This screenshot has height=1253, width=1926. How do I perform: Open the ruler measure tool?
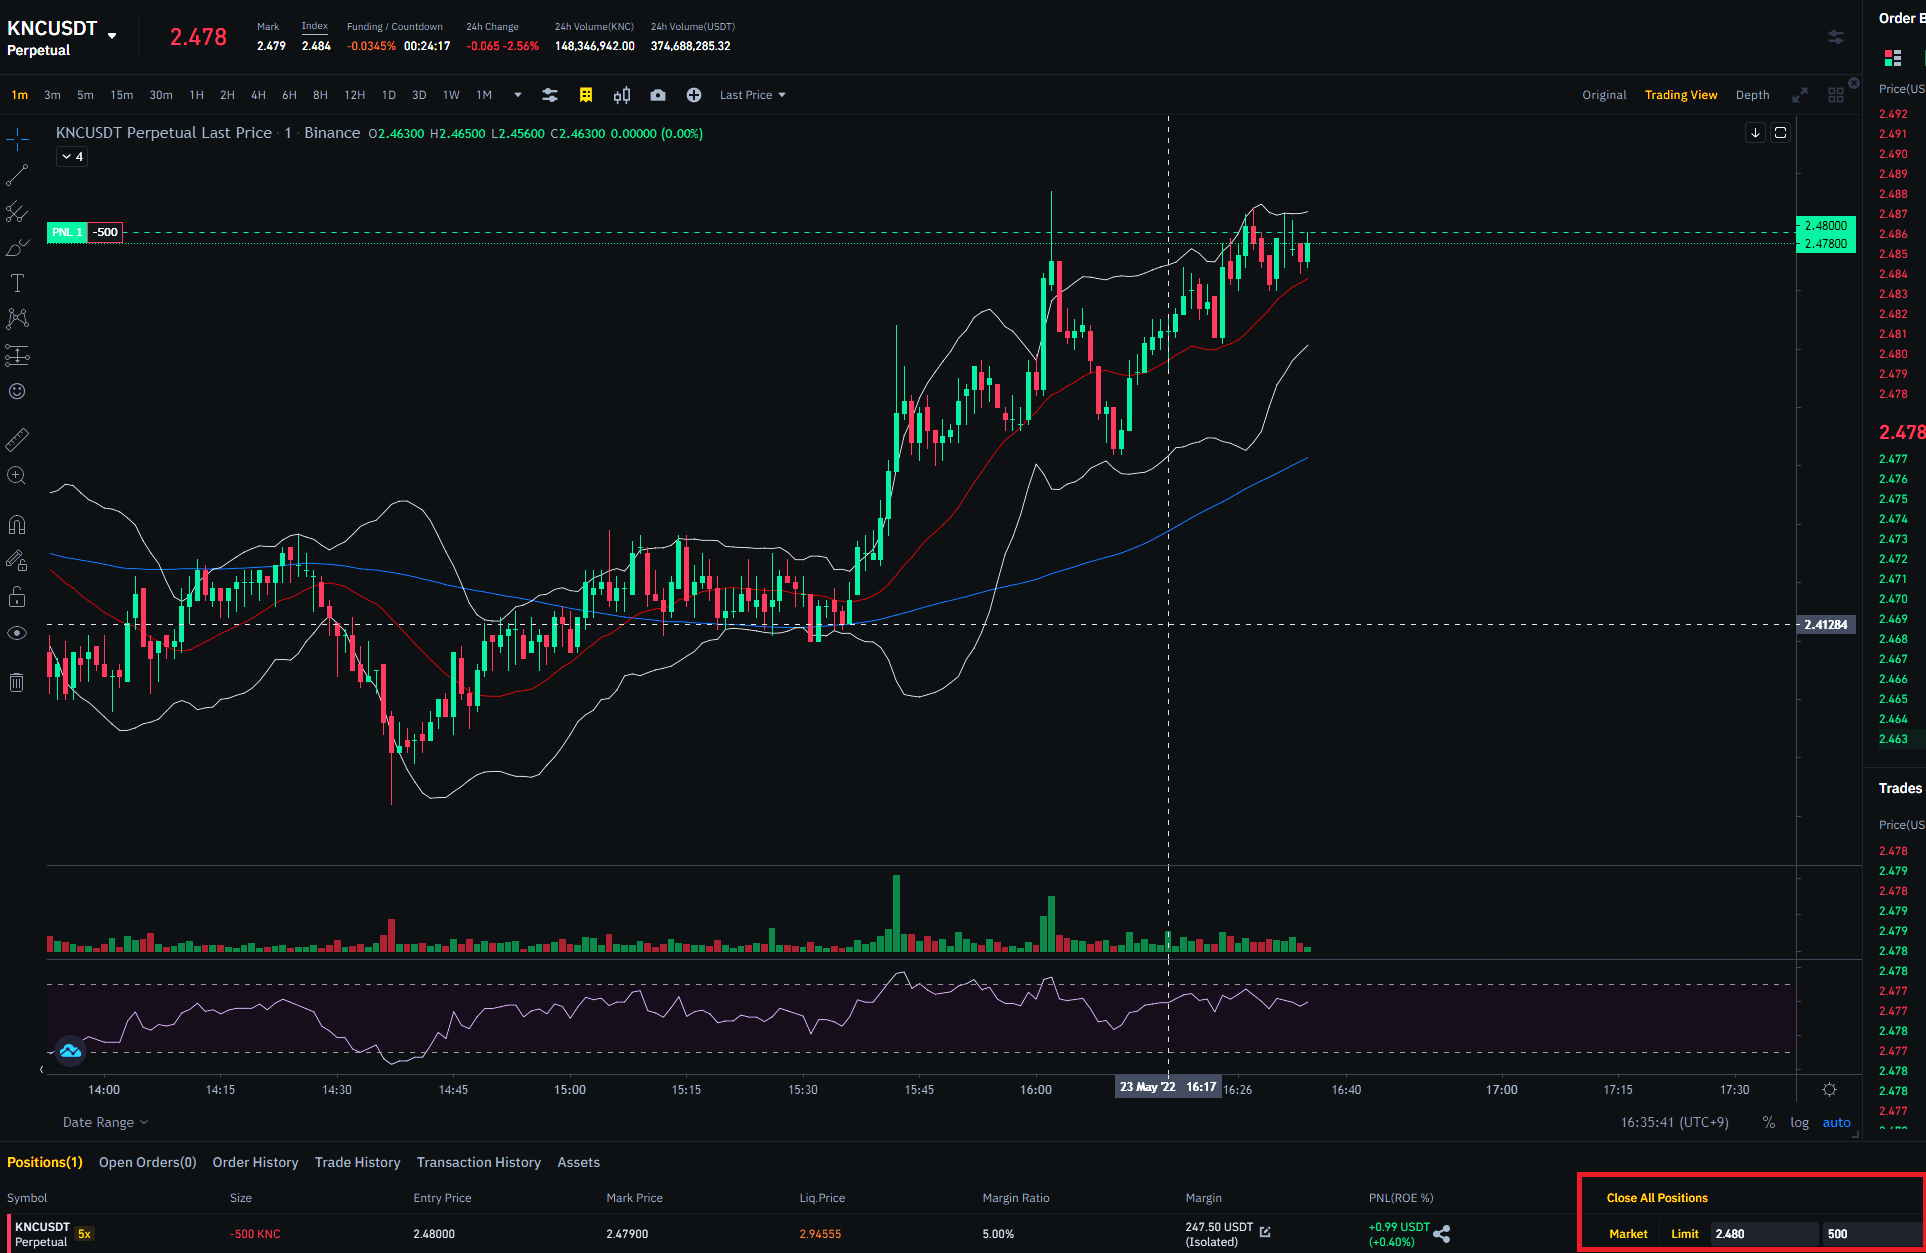(x=17, y=439)
